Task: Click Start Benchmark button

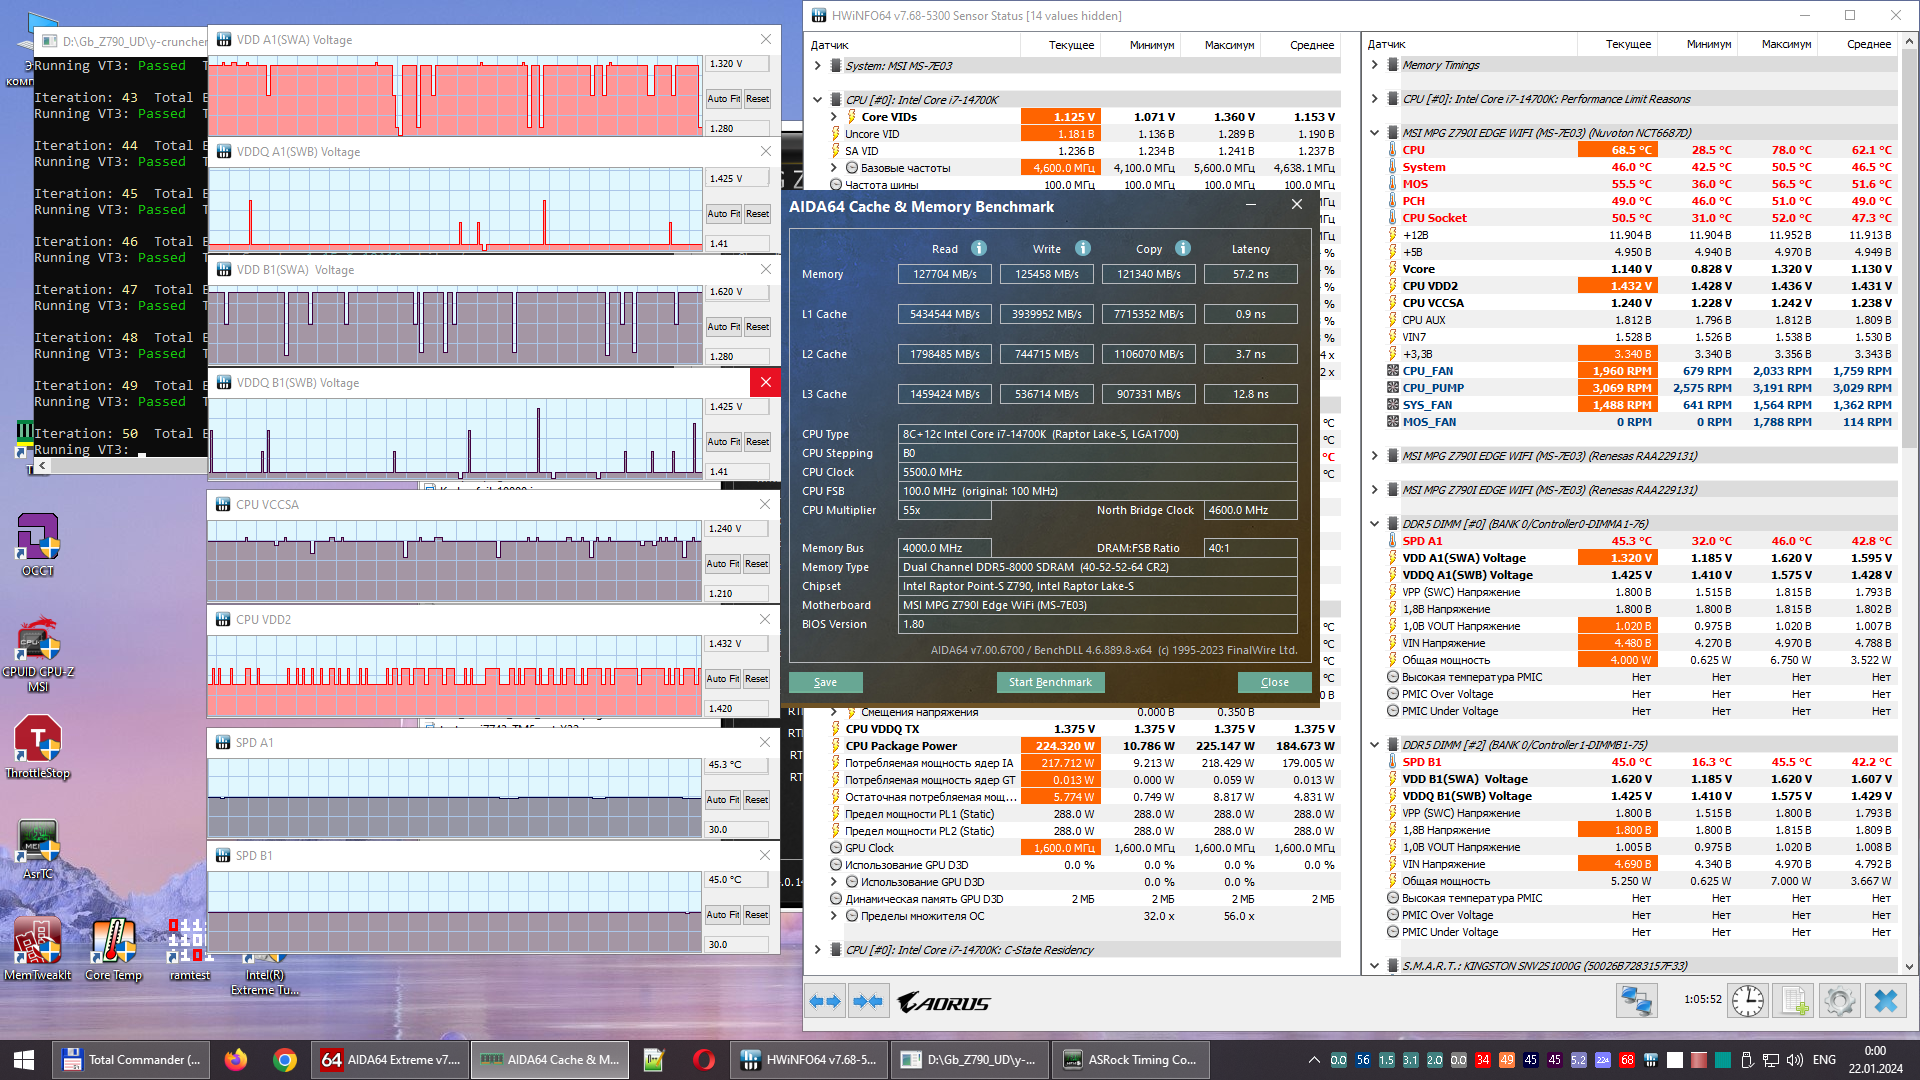Action: [1050, 682]
